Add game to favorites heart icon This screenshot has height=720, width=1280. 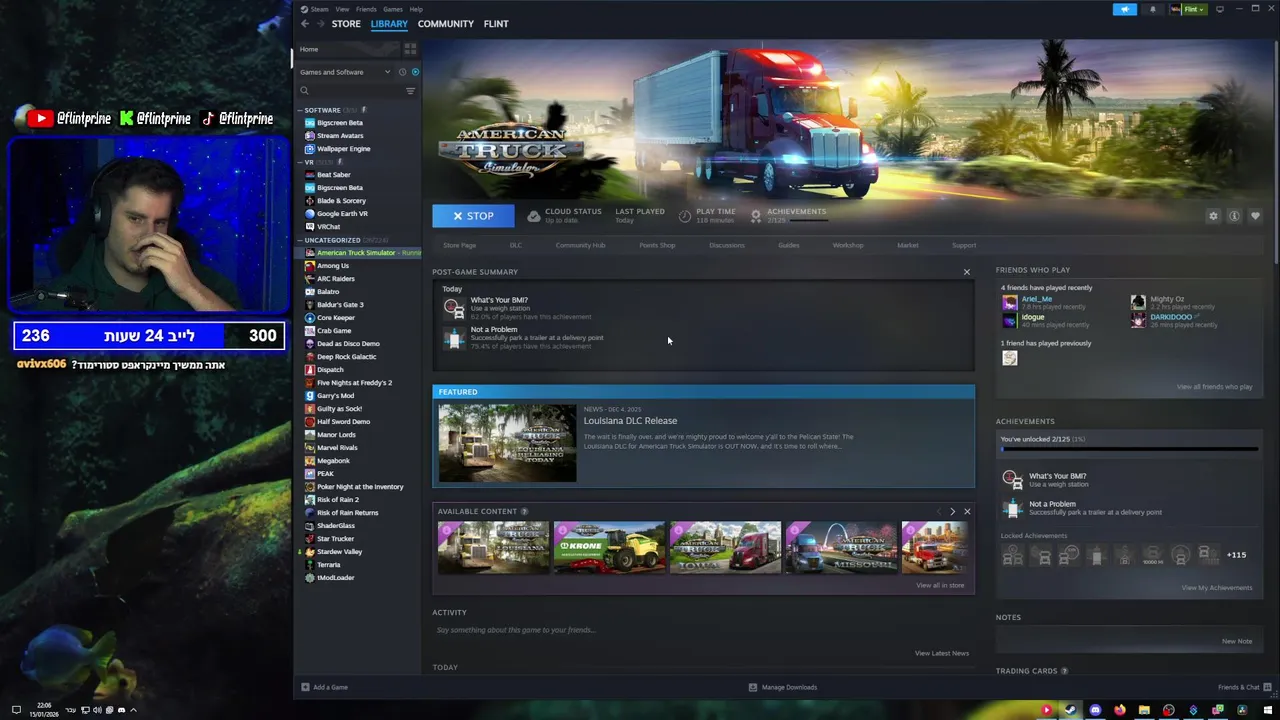[x=1255, y=216]
